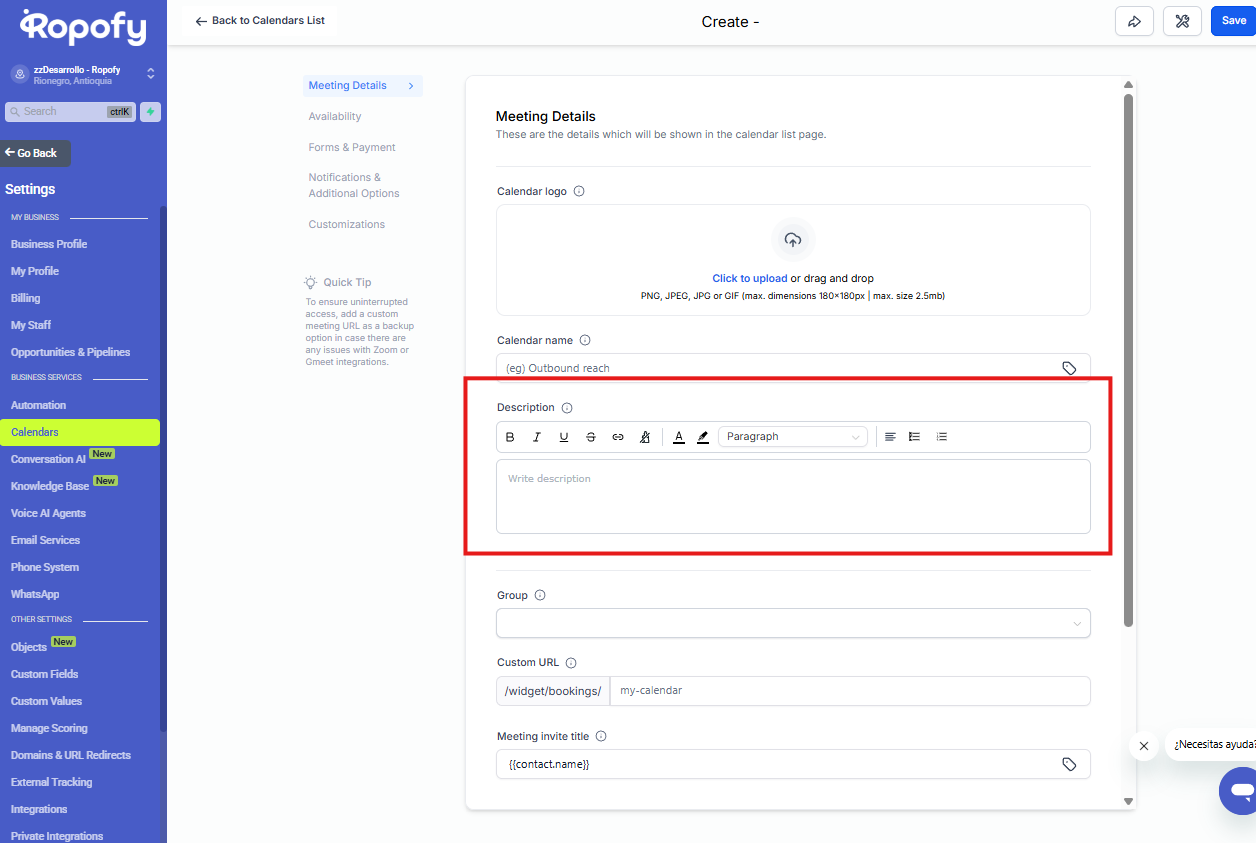
Task: Toggle underline in the description toolbar
Action: pyautogui.click(x=564, y=437)
